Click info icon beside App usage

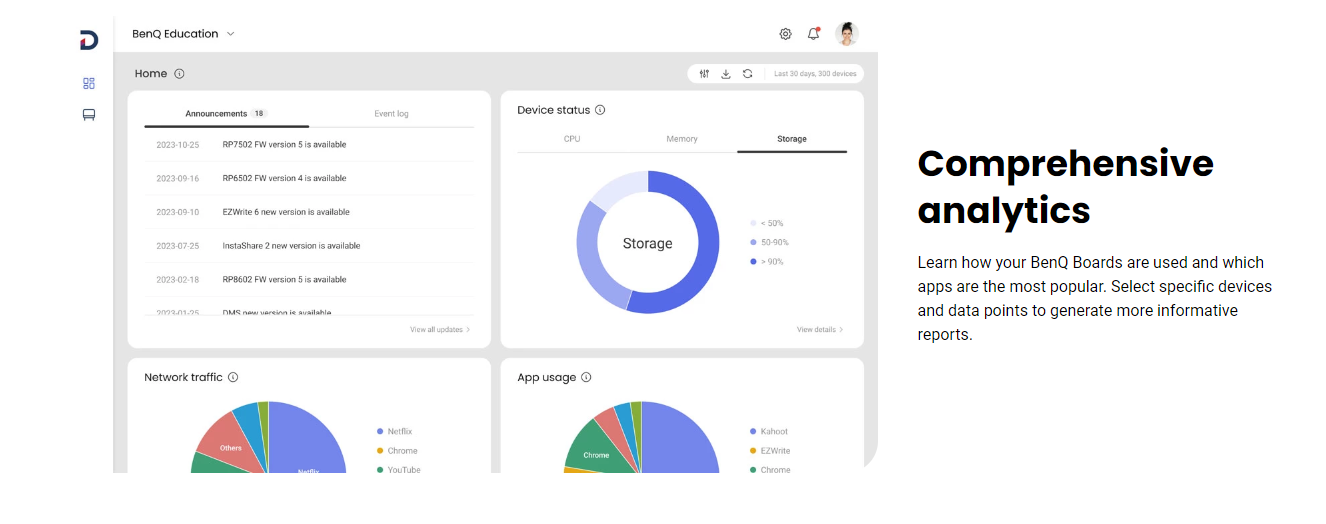coord(586,377)
